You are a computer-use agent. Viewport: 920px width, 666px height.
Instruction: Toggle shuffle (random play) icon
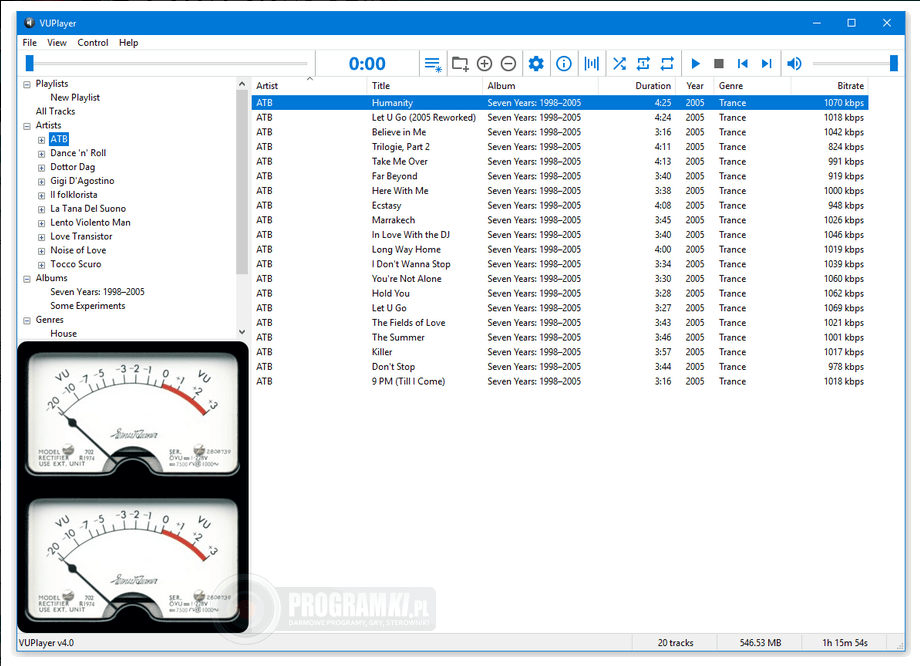point(620,64)
